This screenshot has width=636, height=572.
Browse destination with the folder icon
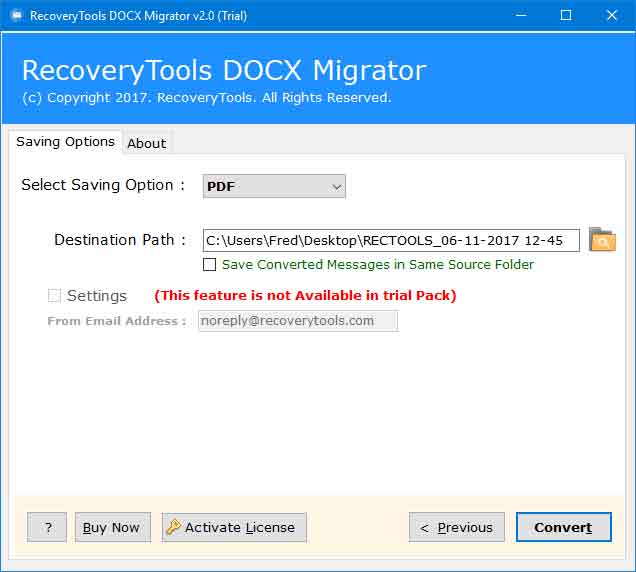(602, 239)
